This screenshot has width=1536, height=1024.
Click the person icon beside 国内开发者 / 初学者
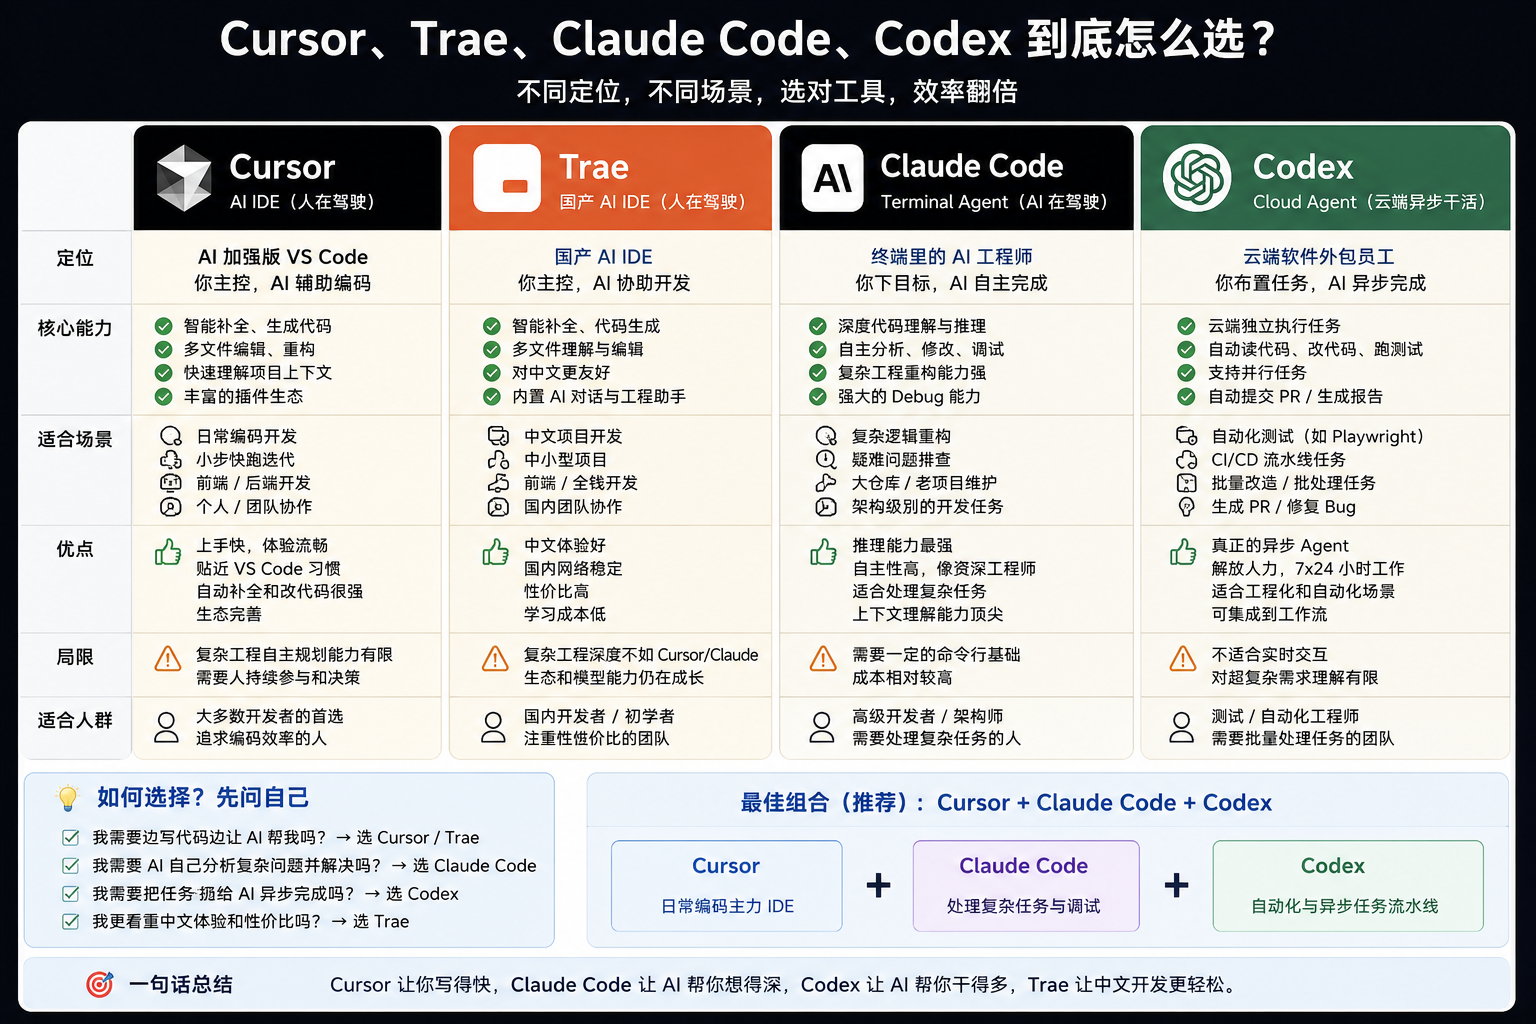click(x=494, y=727)
